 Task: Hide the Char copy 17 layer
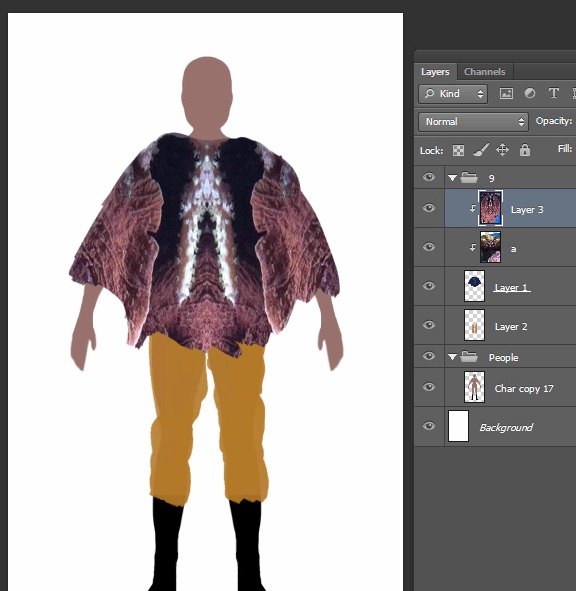(x=429, y=387)
